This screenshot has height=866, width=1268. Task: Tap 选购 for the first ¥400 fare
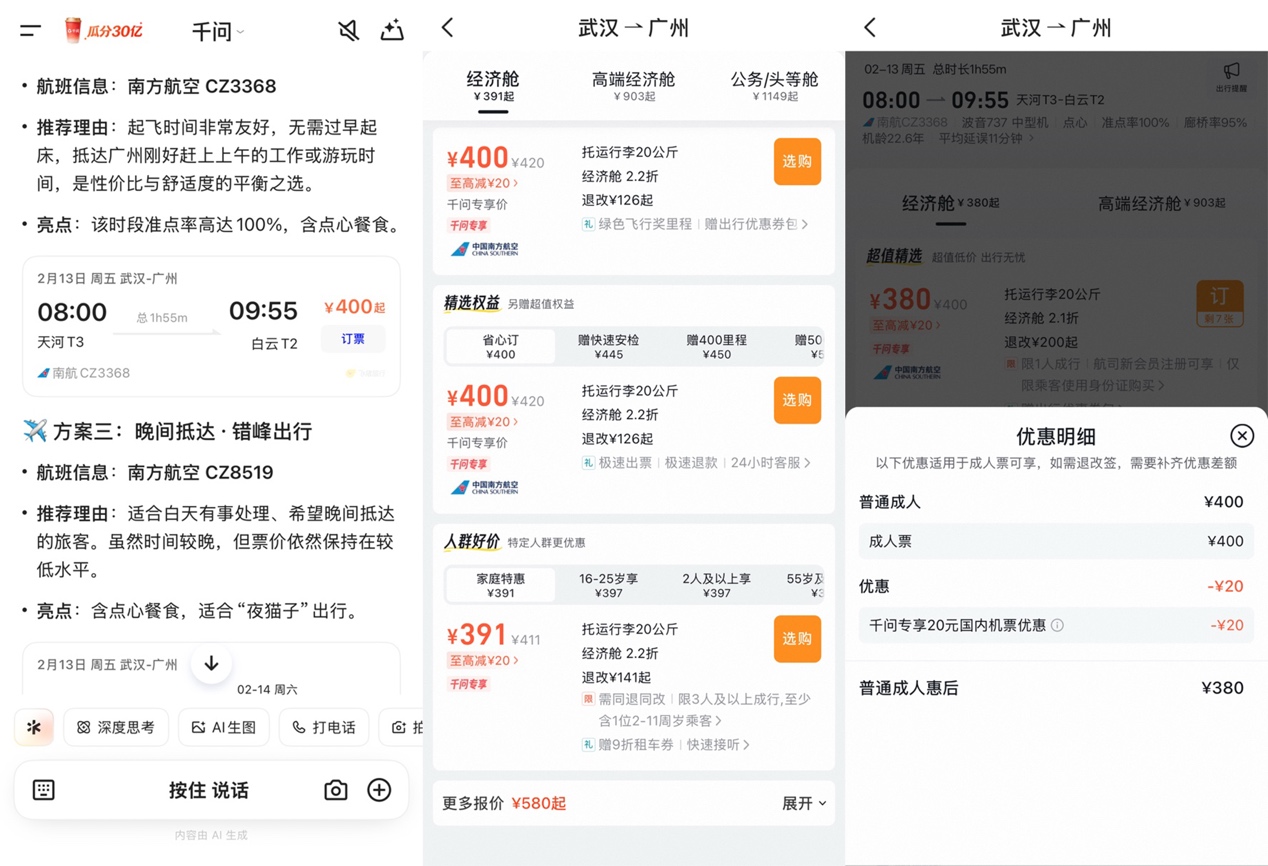point(797,162)
